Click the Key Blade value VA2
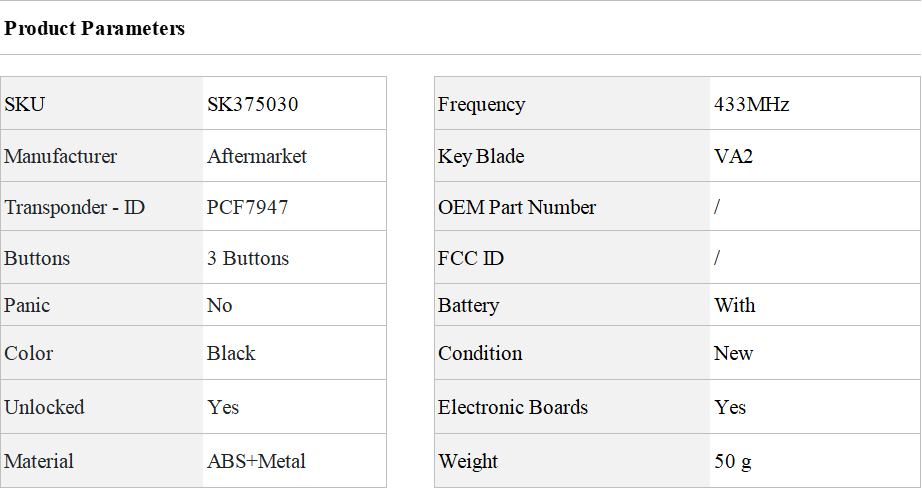922x489 pixels. pyautogui.click(x=734, y=156)
